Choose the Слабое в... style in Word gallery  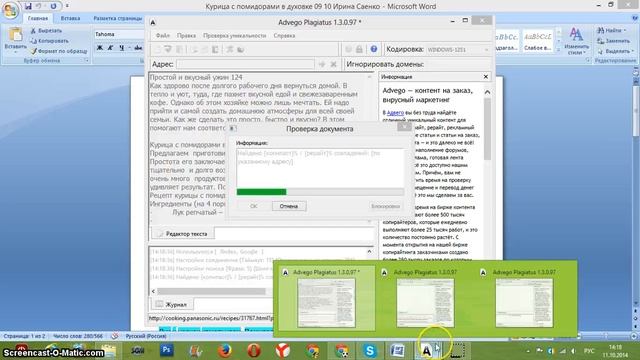point(538,41)
